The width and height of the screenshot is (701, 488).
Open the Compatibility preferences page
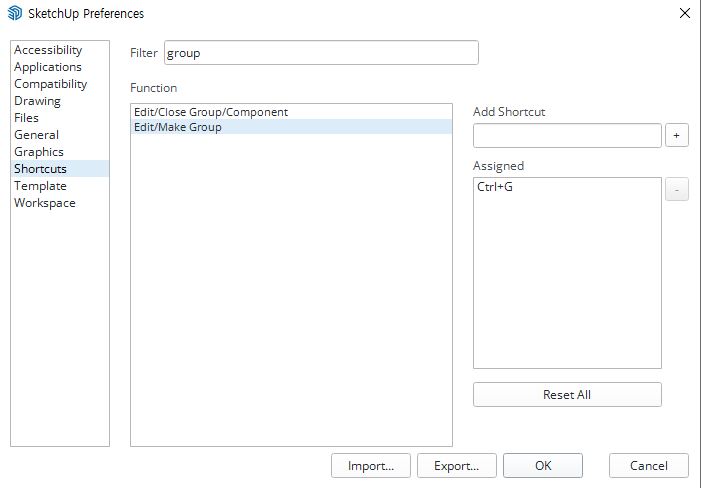pyautogui.click(x=59, y=84)
